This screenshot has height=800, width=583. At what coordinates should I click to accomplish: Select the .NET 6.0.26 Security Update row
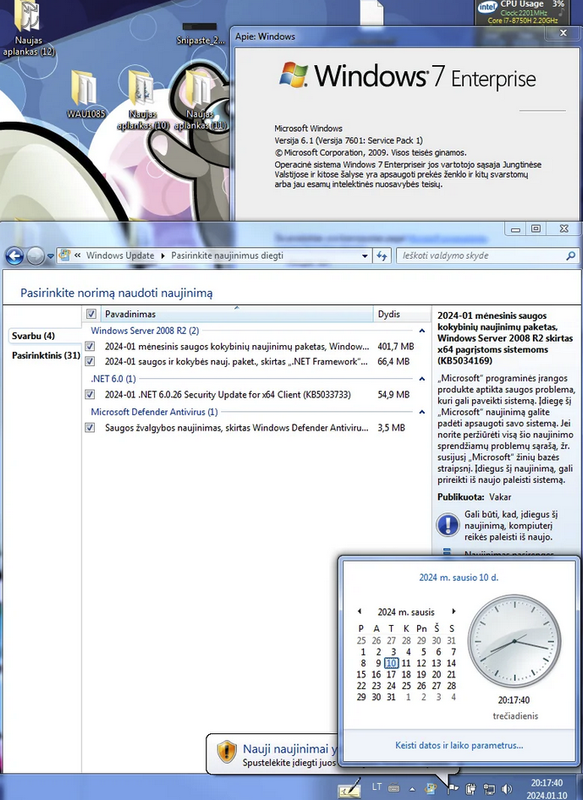click(255, 394)
